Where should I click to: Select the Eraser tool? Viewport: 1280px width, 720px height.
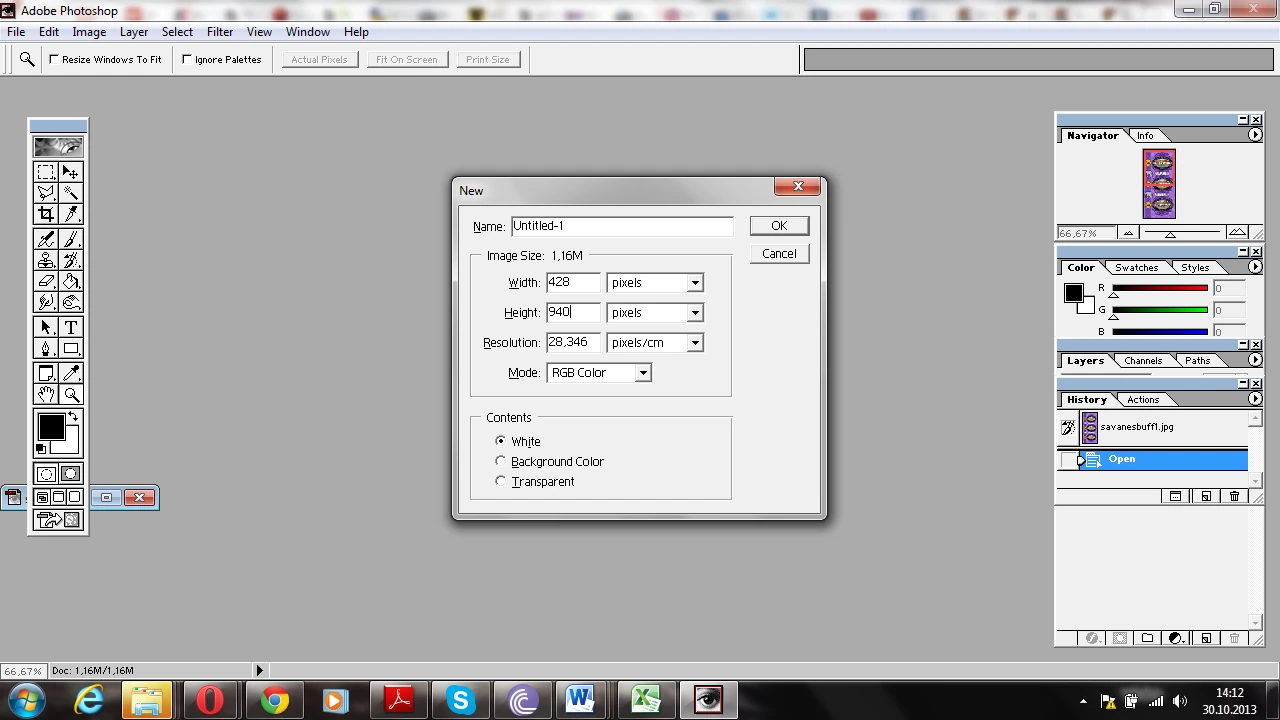coord(46,281)
